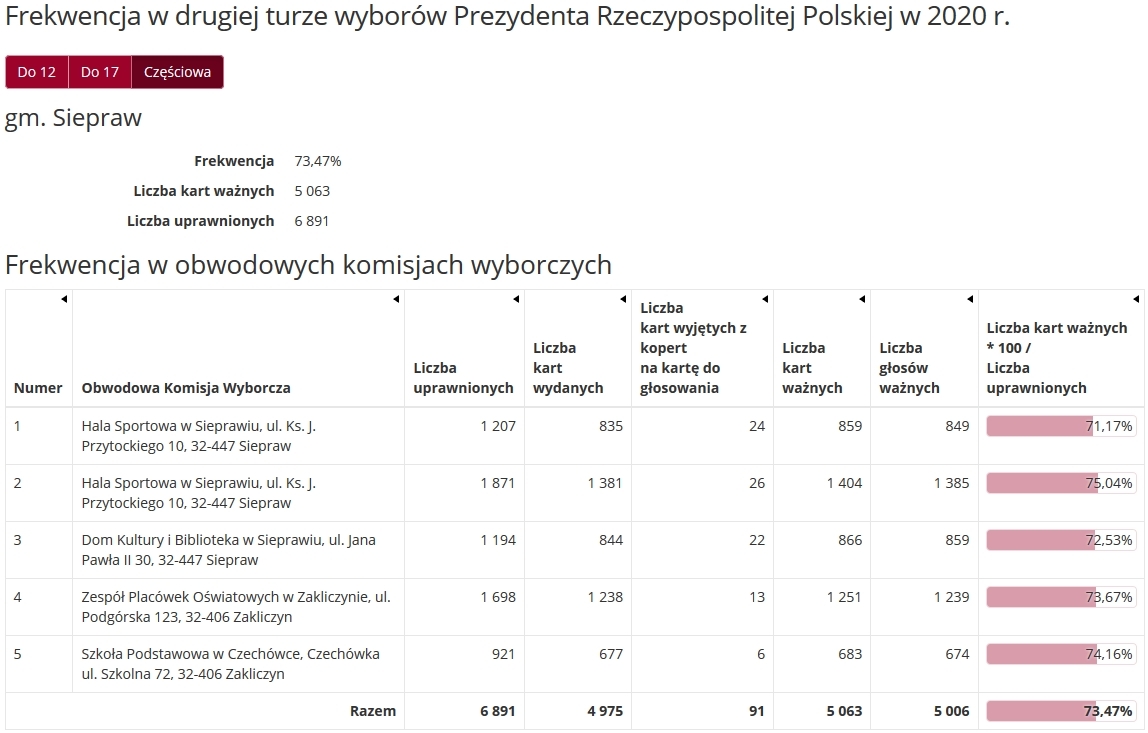This screenshot has height=733, width=1148.
Task: Select the Częściowa turnout tab
Action: point(177,72)
